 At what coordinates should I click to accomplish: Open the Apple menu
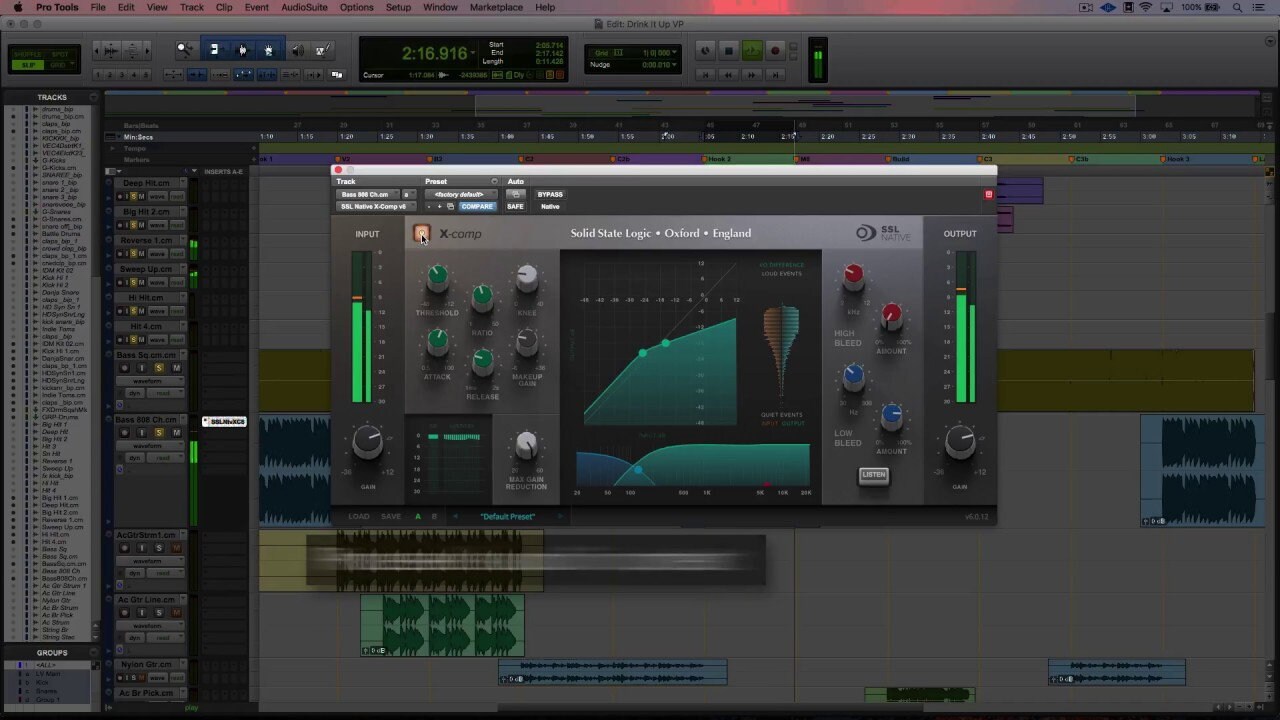coord(17,7)
